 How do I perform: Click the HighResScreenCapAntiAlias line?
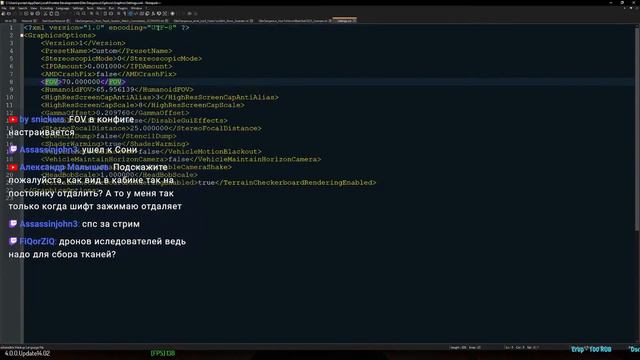pyautogui.click(x=160, y=98)
